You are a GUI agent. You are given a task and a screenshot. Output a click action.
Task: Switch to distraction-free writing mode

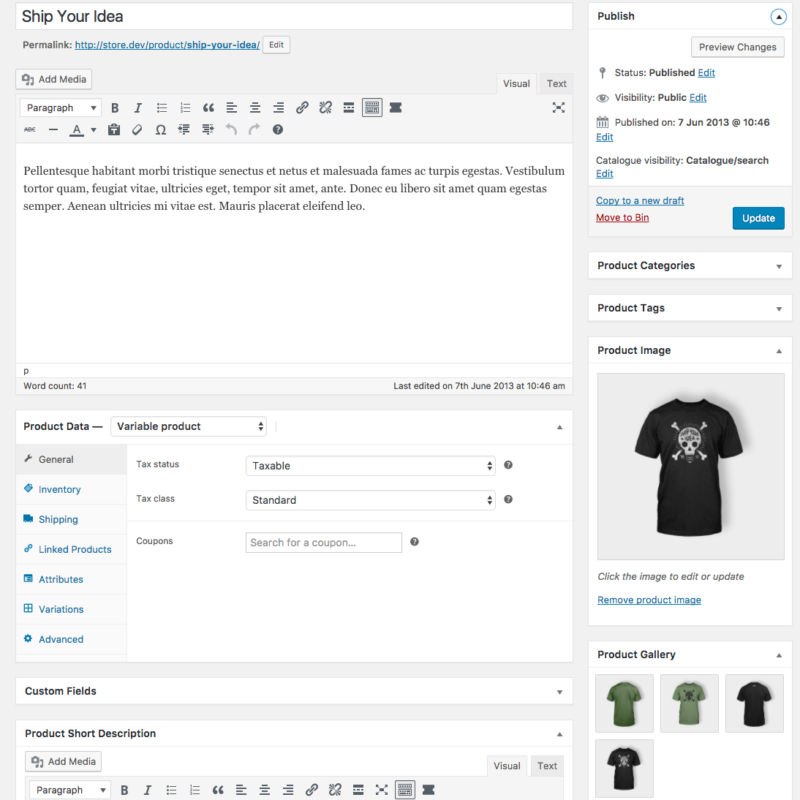(x=559, y=107)
